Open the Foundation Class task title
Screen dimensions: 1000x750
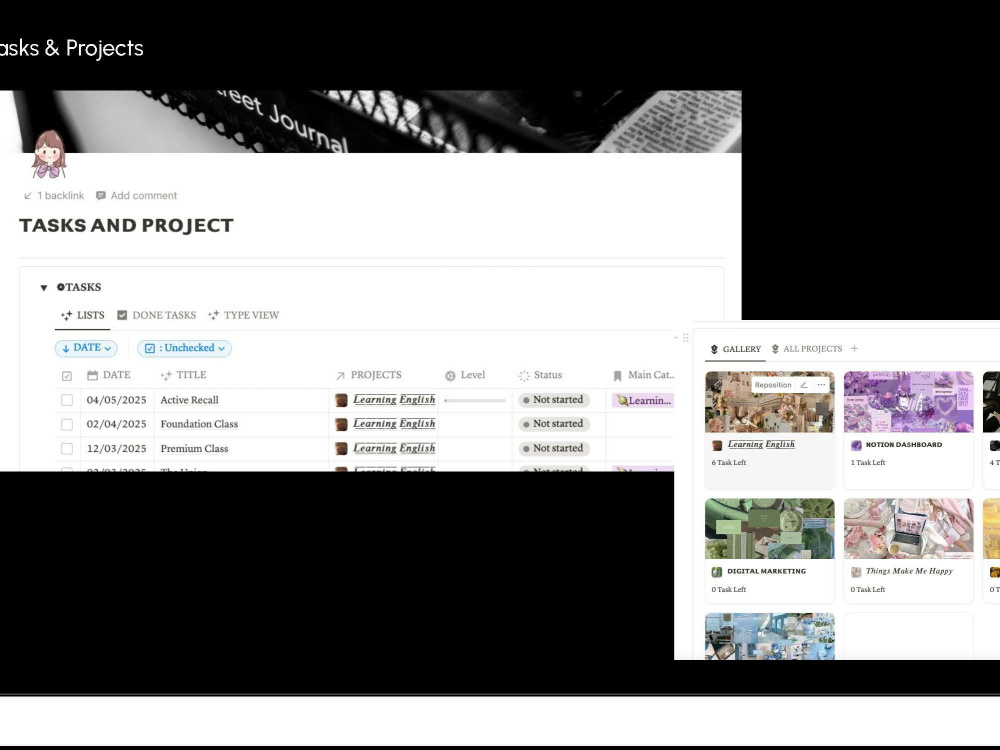click(x=199, y=424)
